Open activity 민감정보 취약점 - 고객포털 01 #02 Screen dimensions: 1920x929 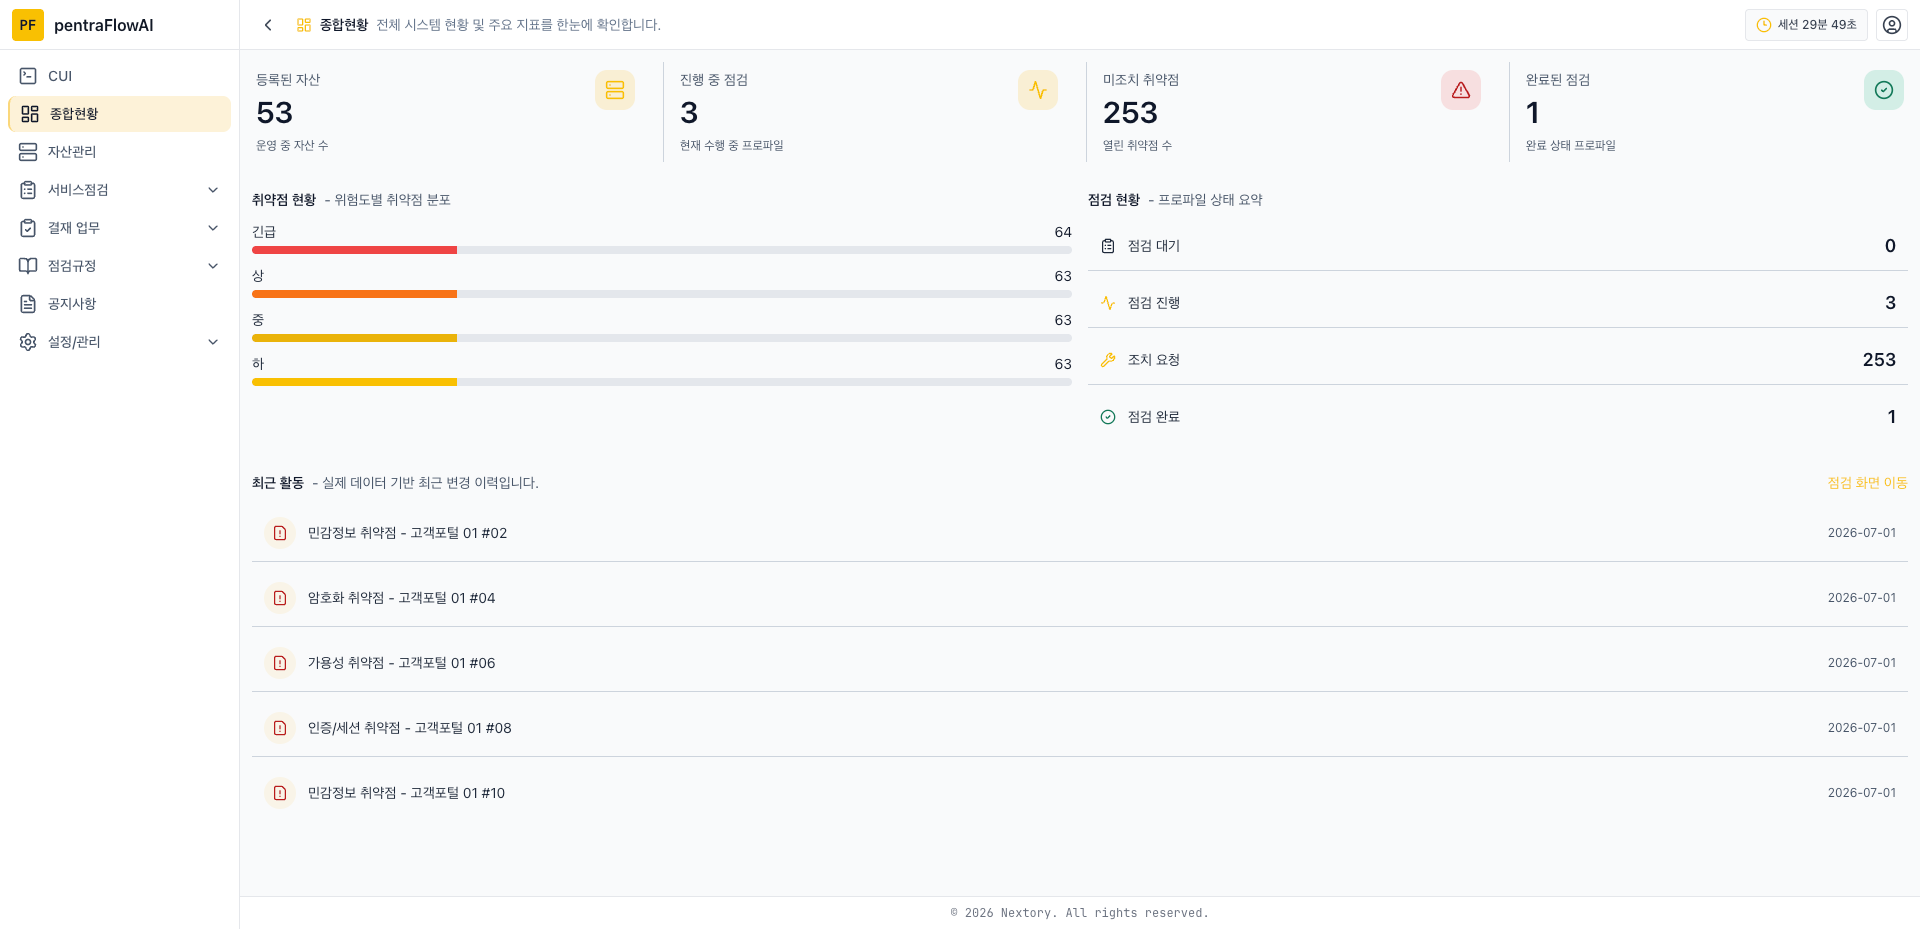click(1080, 533)
